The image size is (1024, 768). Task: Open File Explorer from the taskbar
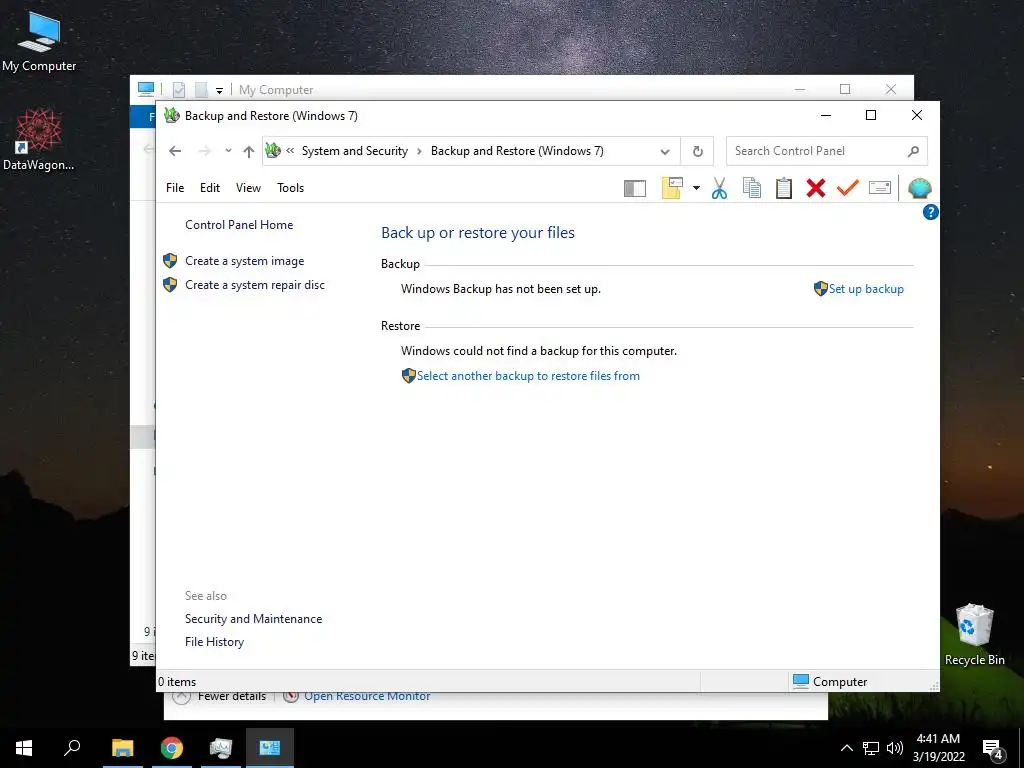click(123, 748)
